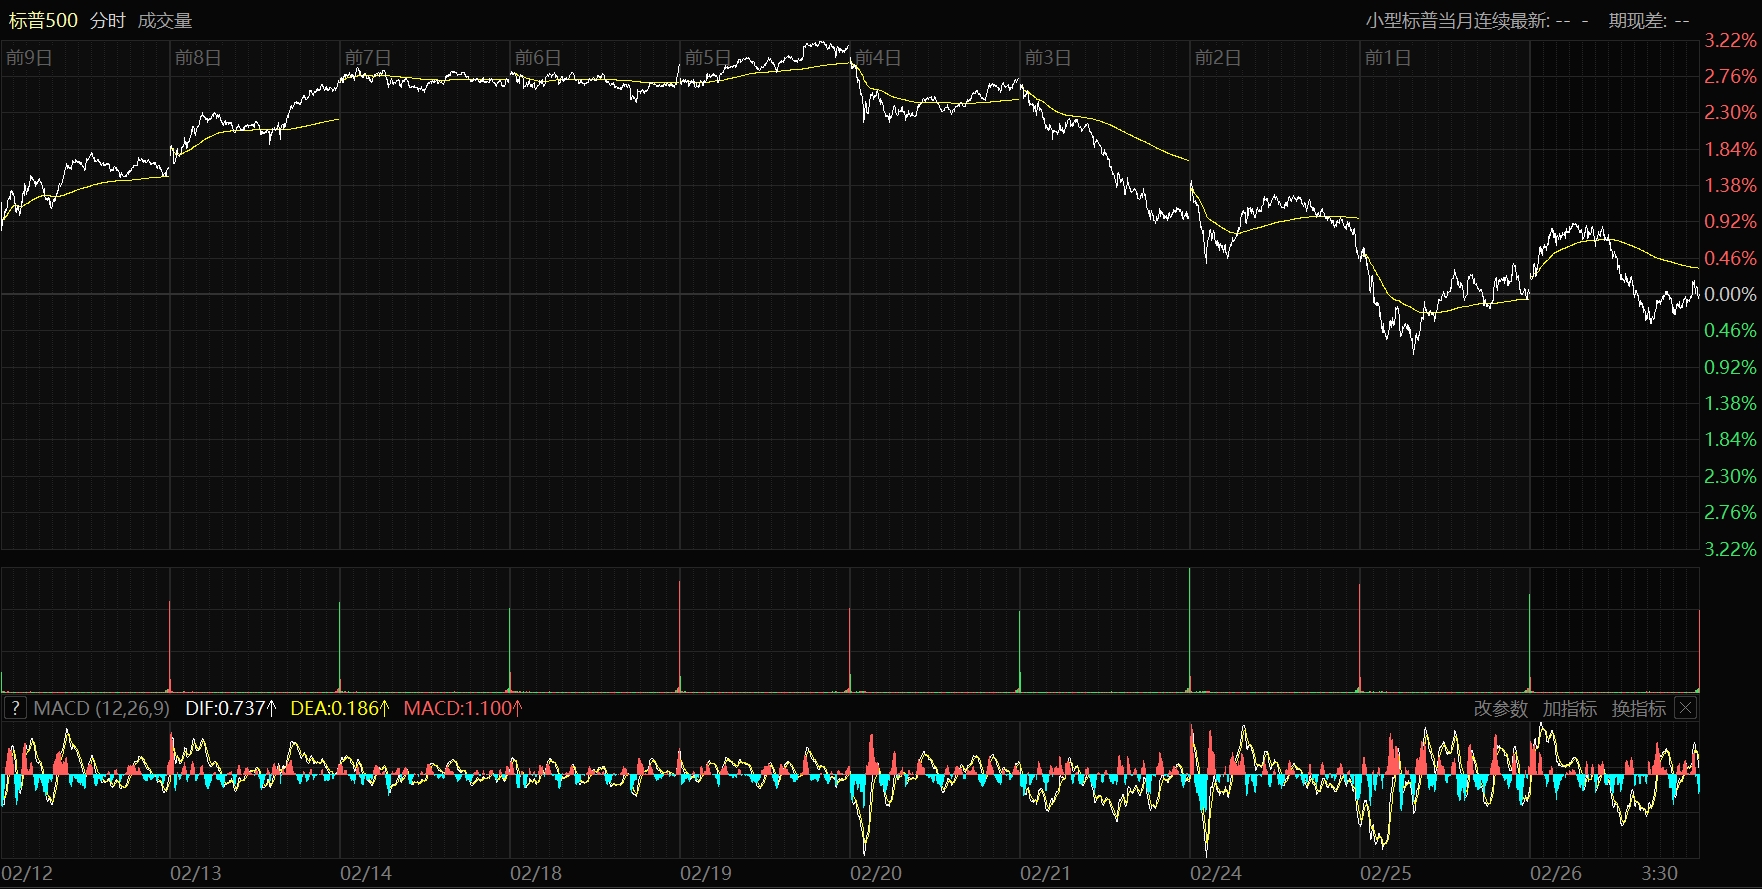
Task: Click the 02/20 date on the time axis
Action: click(x=876, y=873)
